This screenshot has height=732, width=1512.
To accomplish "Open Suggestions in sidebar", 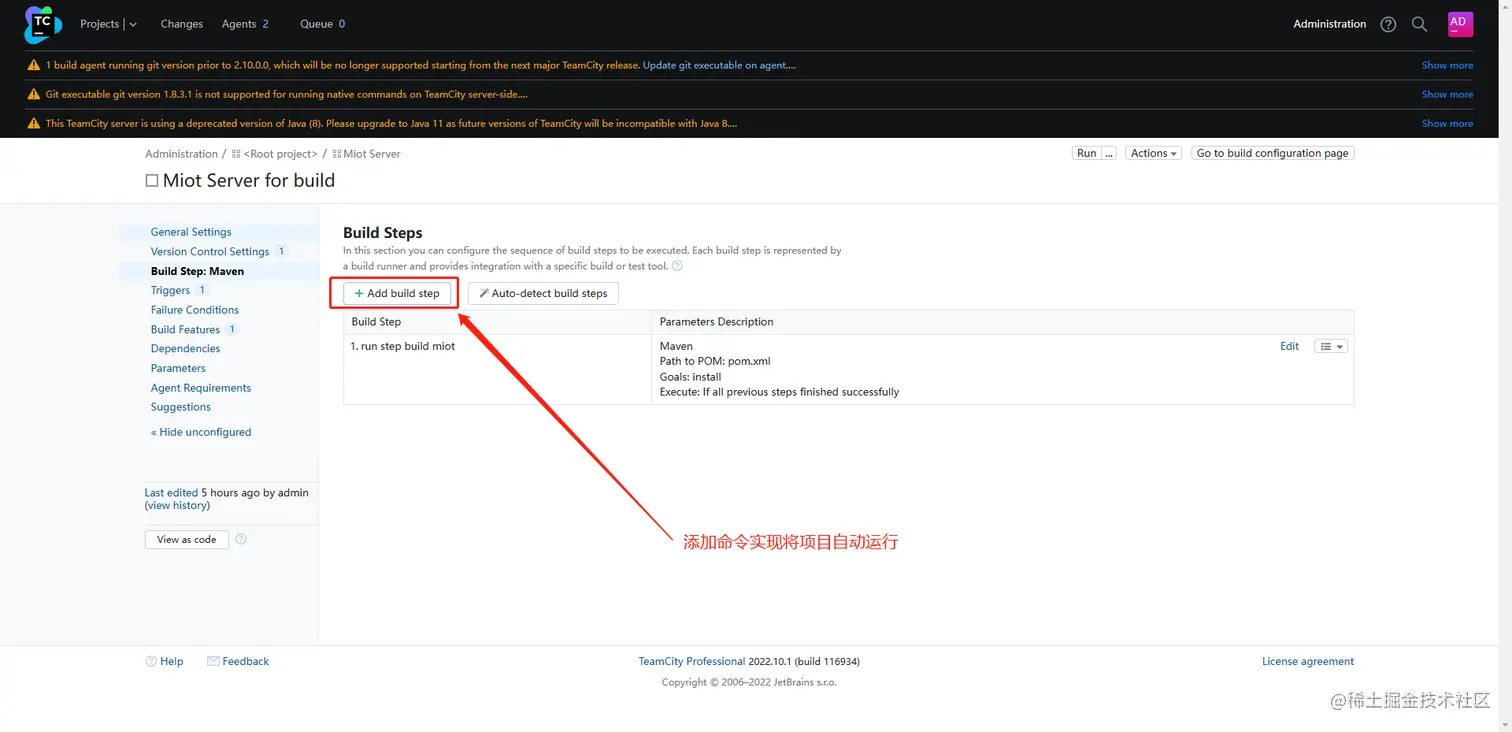I will (x=181, y=407).
